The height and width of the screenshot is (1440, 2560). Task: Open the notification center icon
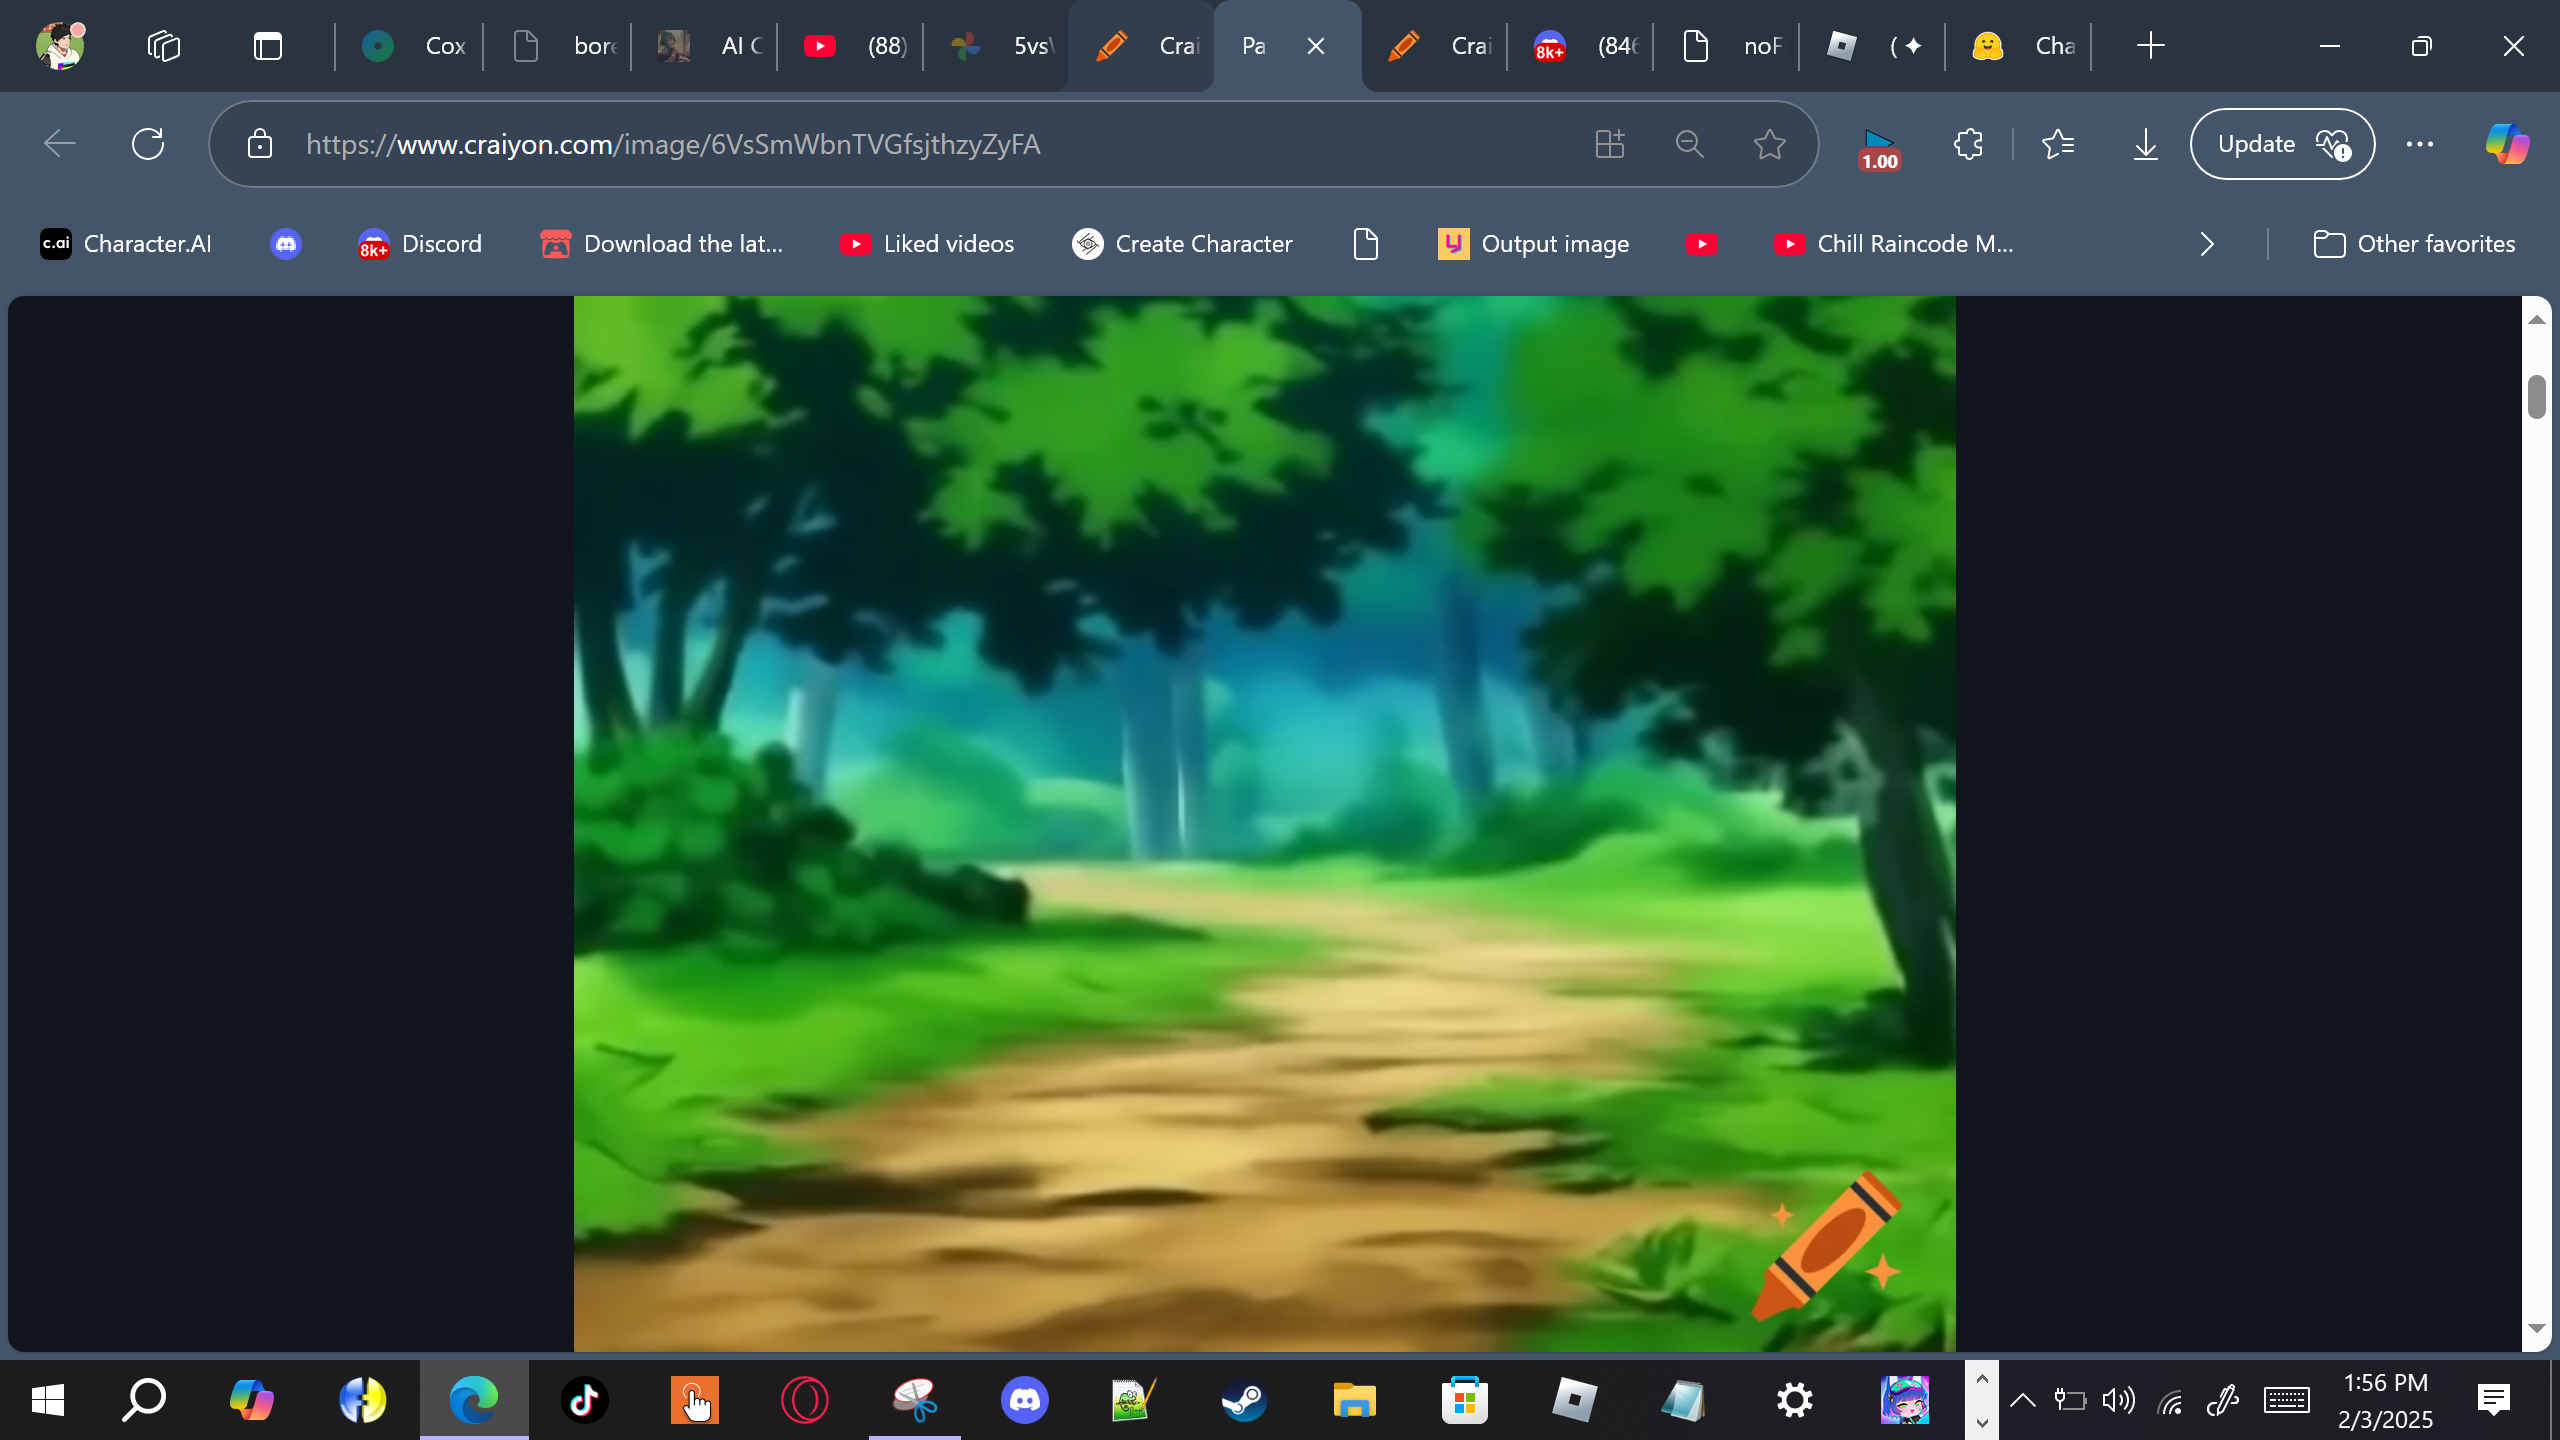[2494, 1400]
